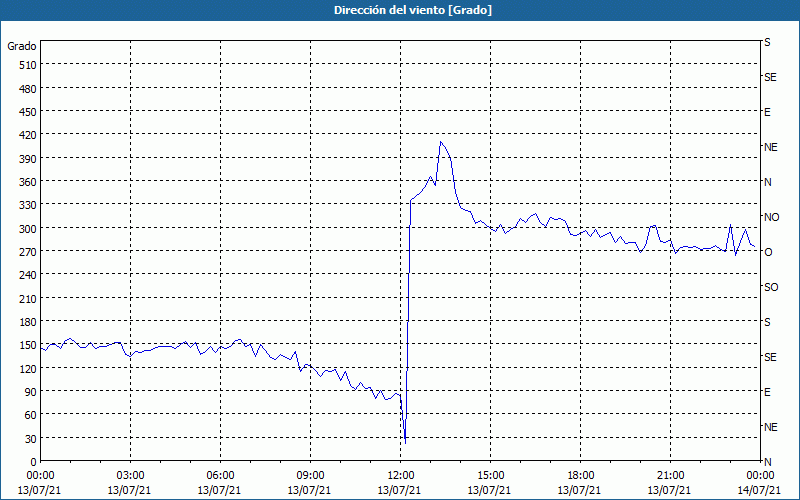Select the 60 degree axis label
Screen dimensions: 800x500
point(31,415)
